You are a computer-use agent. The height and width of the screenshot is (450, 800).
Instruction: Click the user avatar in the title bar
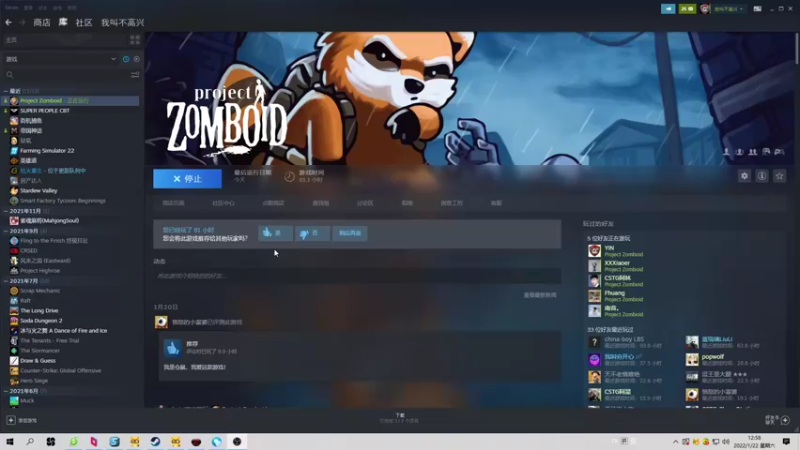(x=705, y=9)
